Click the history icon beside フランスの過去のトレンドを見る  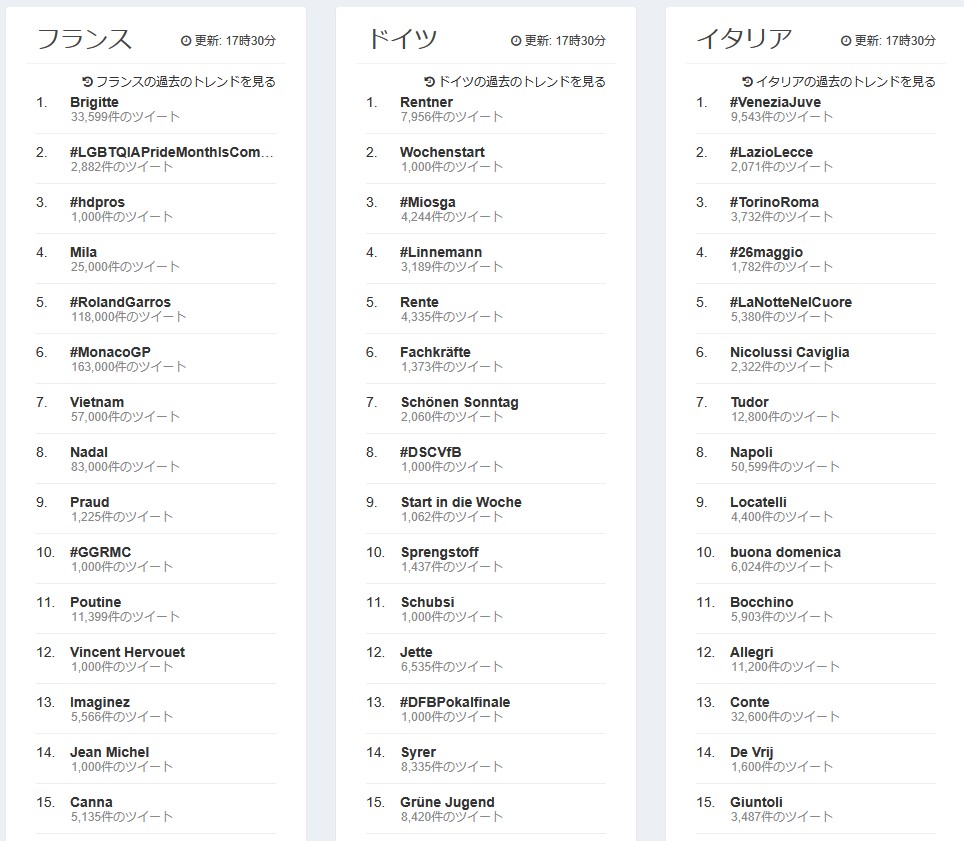(x=88, y=82)
